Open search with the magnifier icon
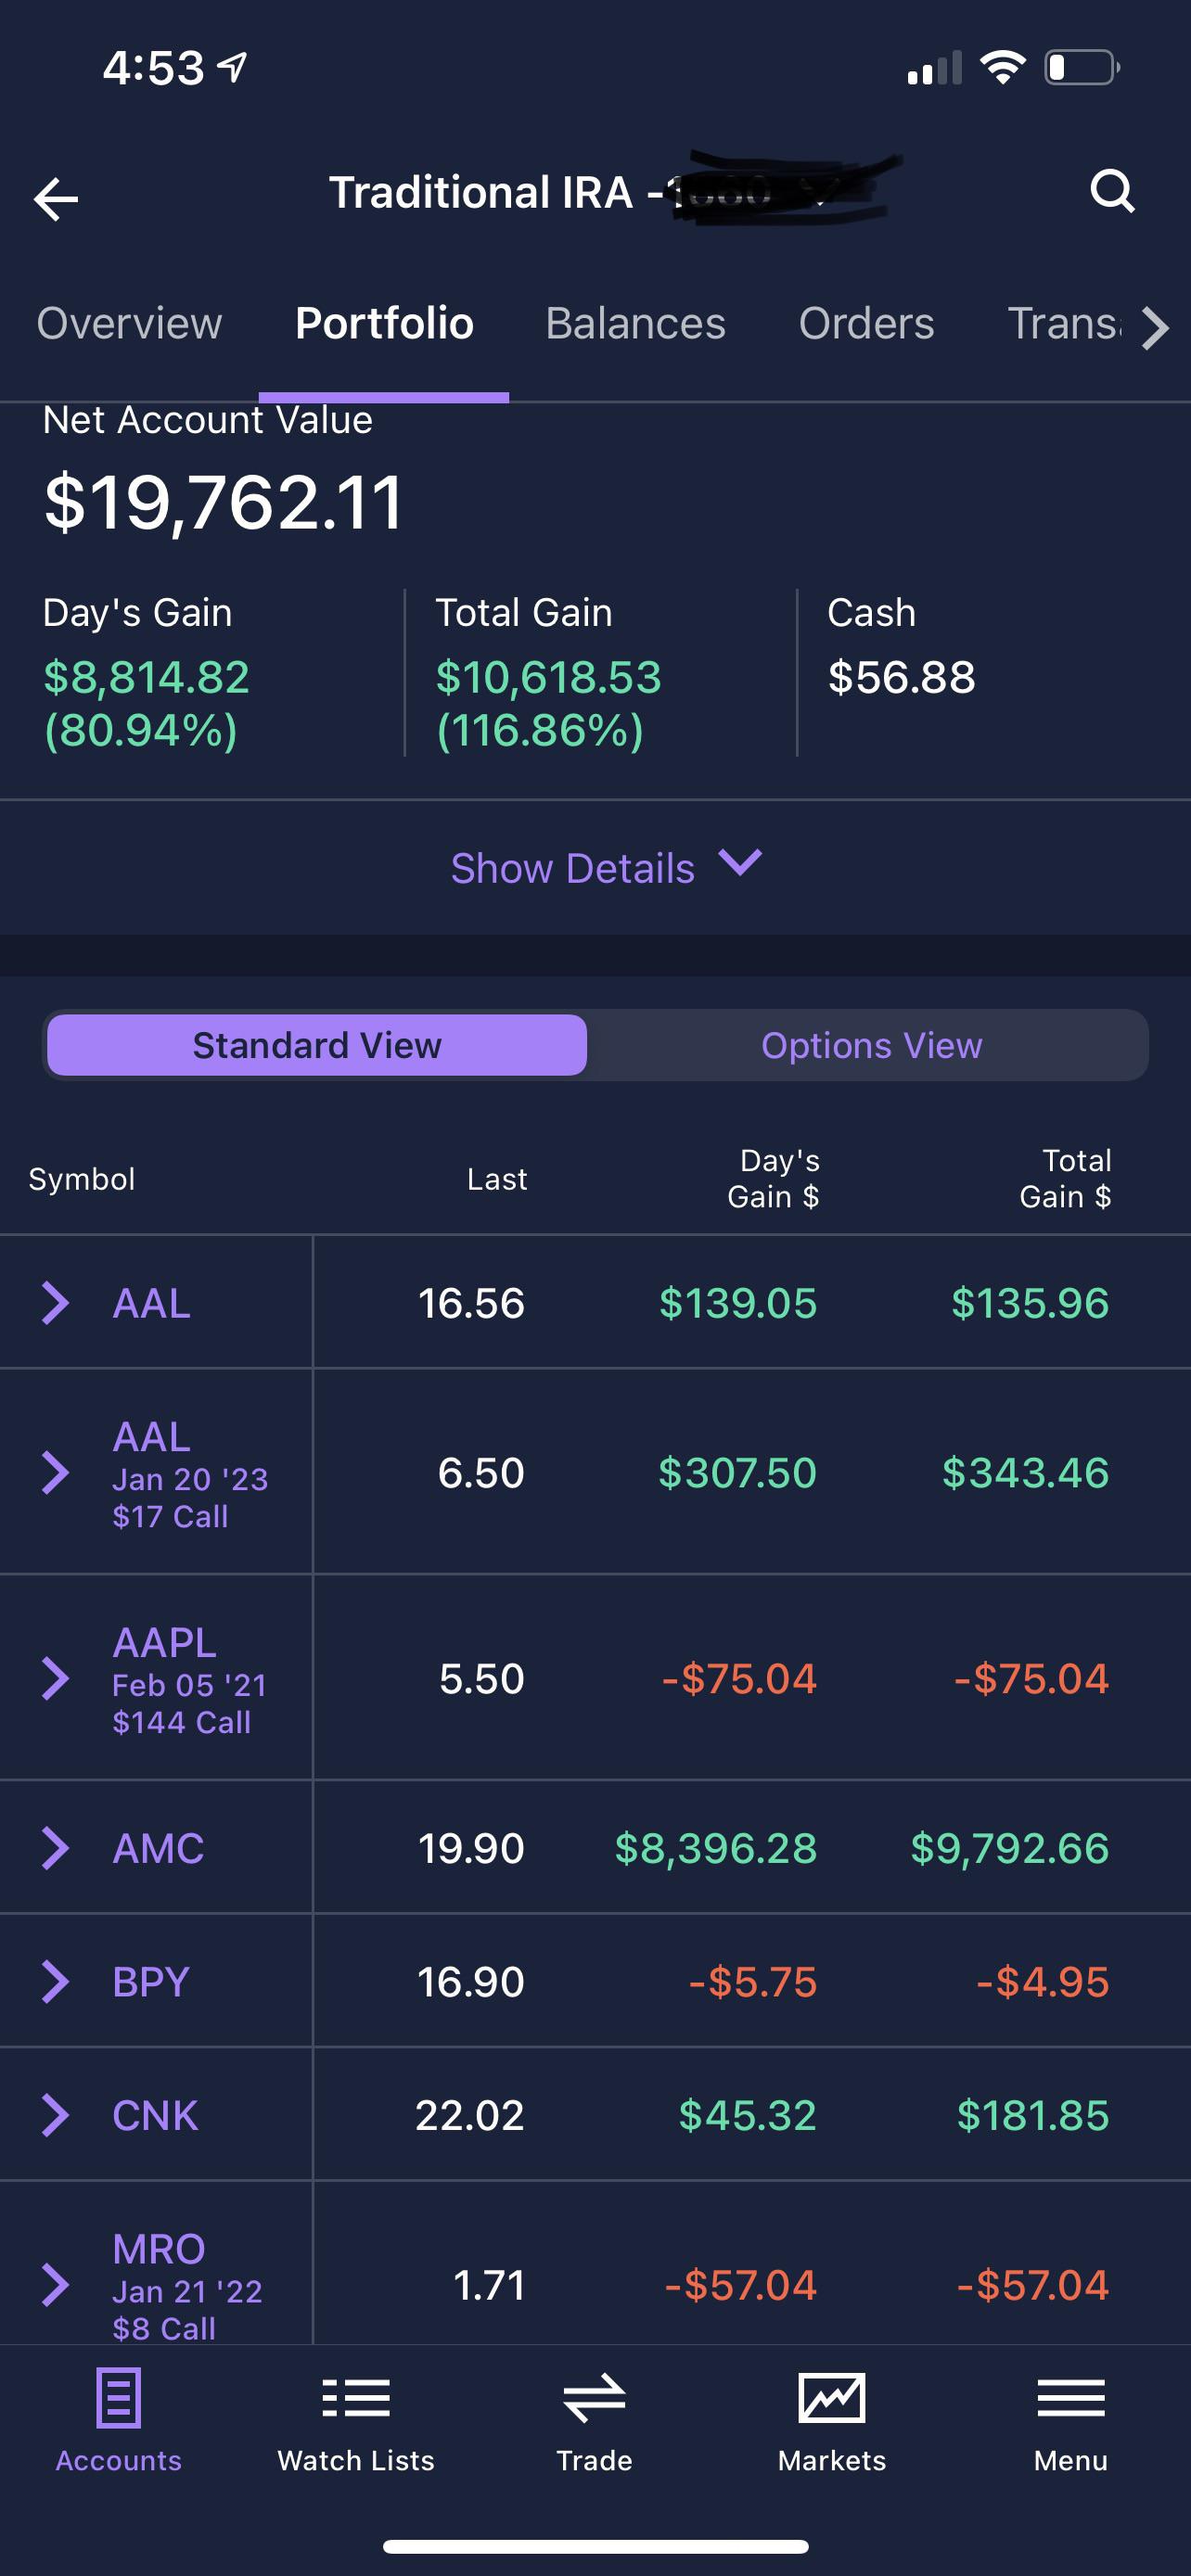 [1112, 190]
